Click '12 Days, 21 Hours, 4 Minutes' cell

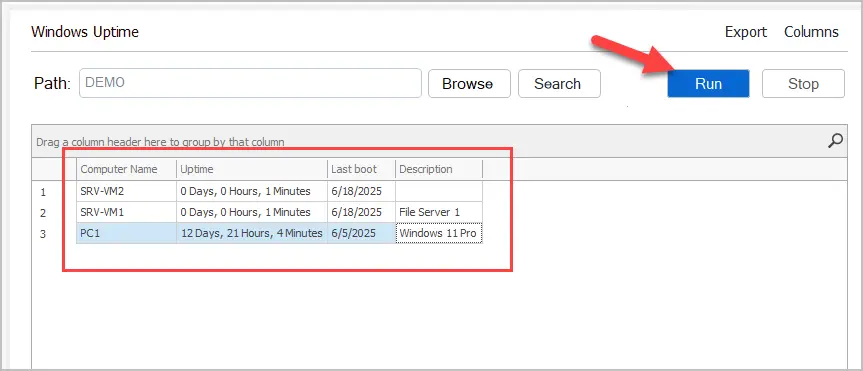click(x=252, y=233)
